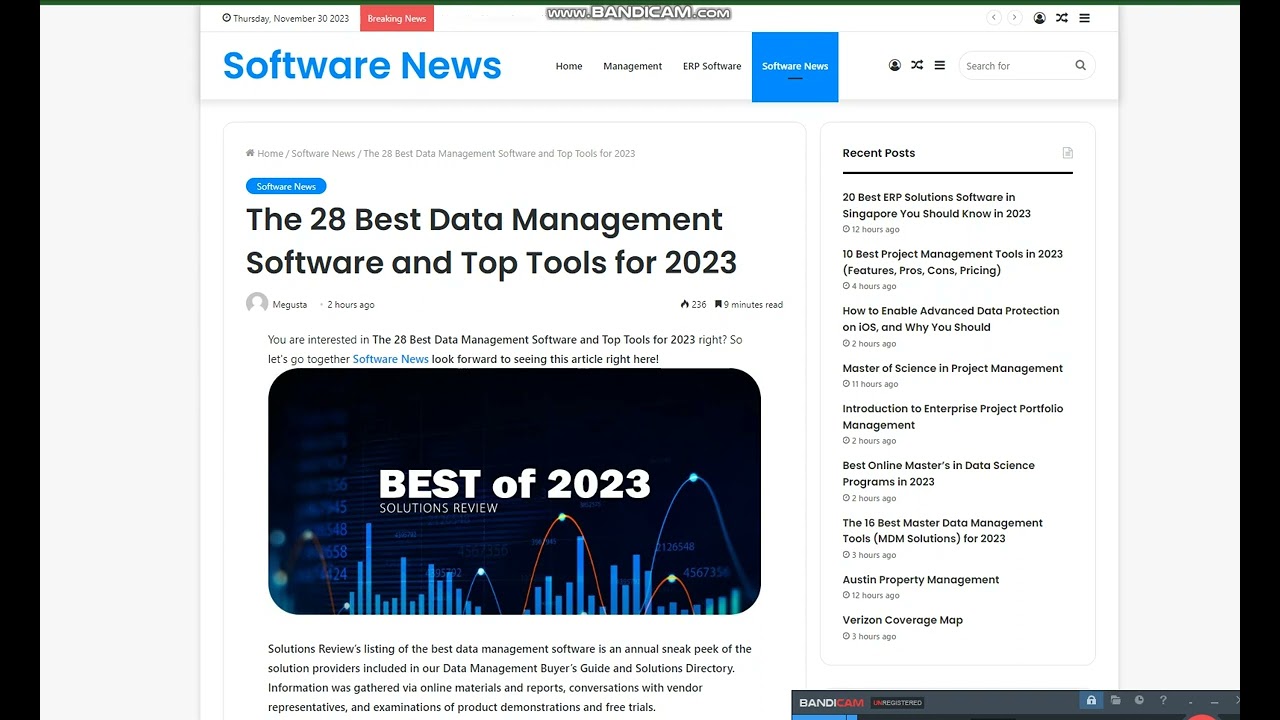Click the home icon in breadcrumb

[x=250, y=153]
